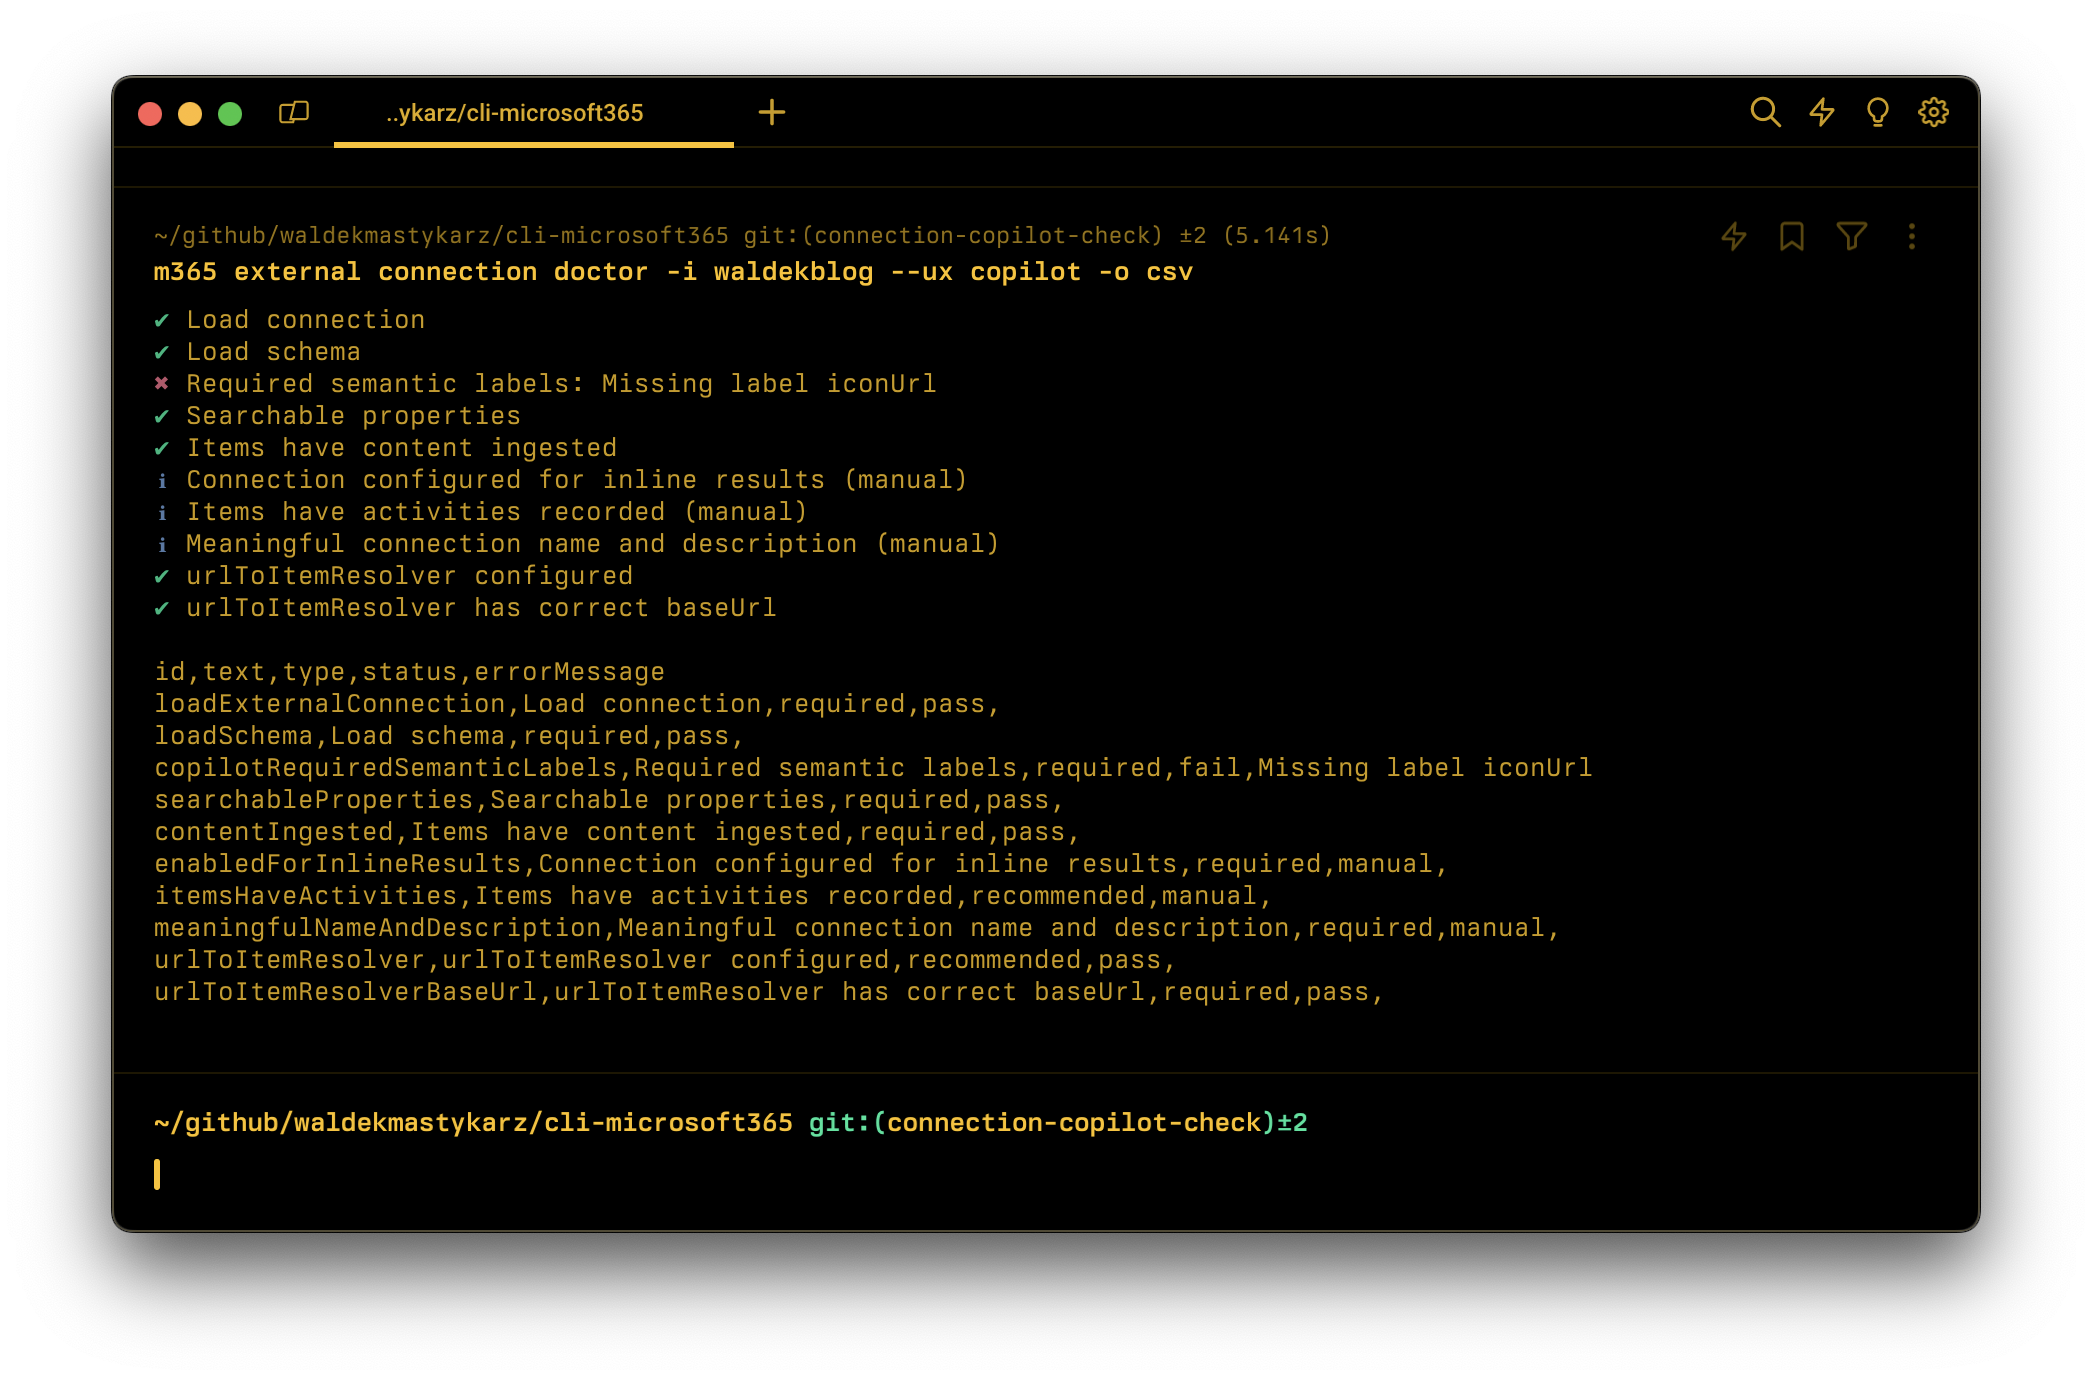This screenshot has width=2092, height=1380.
Task: Click the green checkmark next to Load connection
Action: click(163, 319)
